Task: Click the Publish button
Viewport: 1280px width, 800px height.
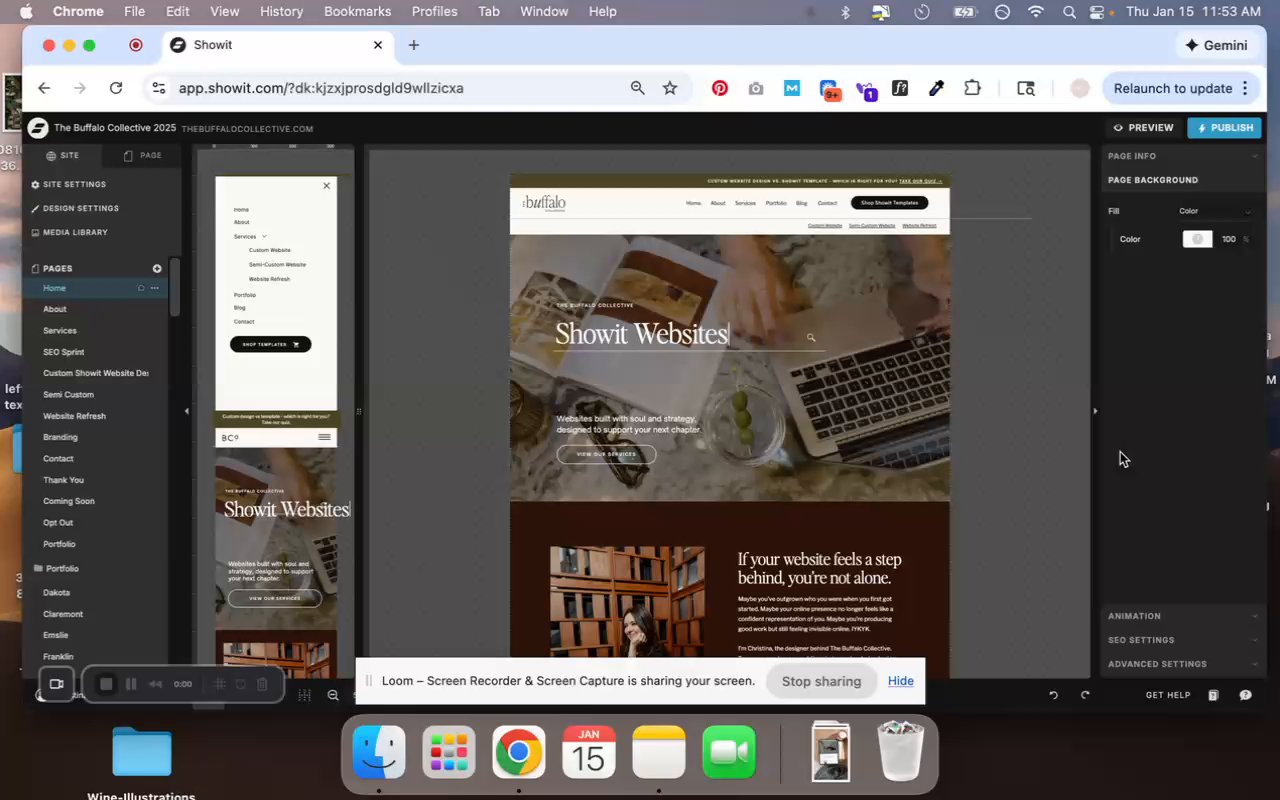Action: 1224,128
